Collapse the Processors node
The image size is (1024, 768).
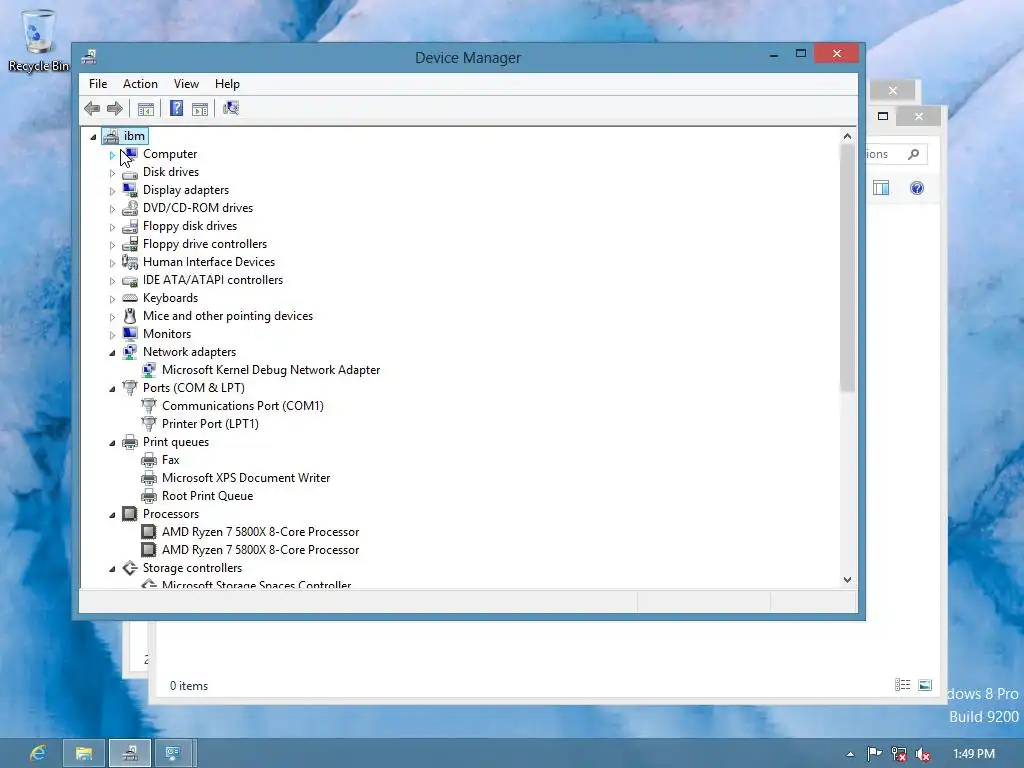112,515
